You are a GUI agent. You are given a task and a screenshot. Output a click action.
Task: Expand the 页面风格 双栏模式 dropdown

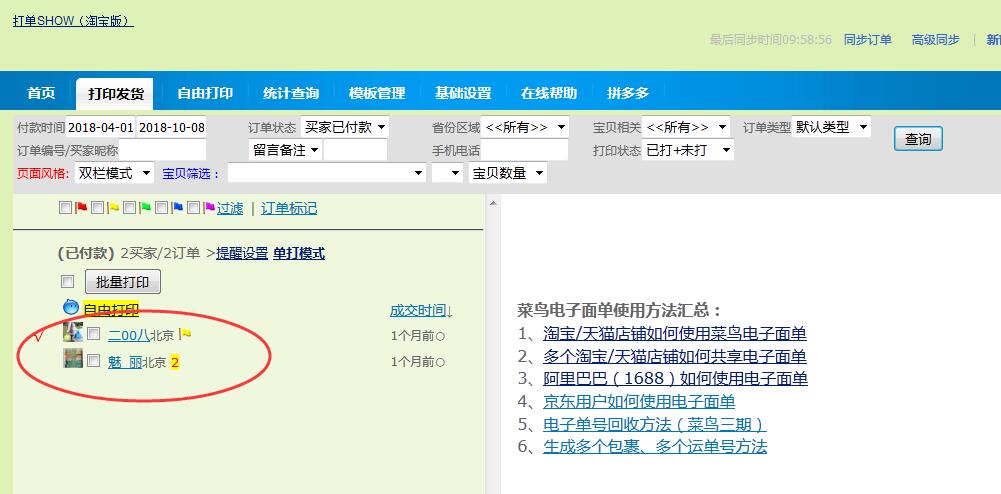coord(114,173)
